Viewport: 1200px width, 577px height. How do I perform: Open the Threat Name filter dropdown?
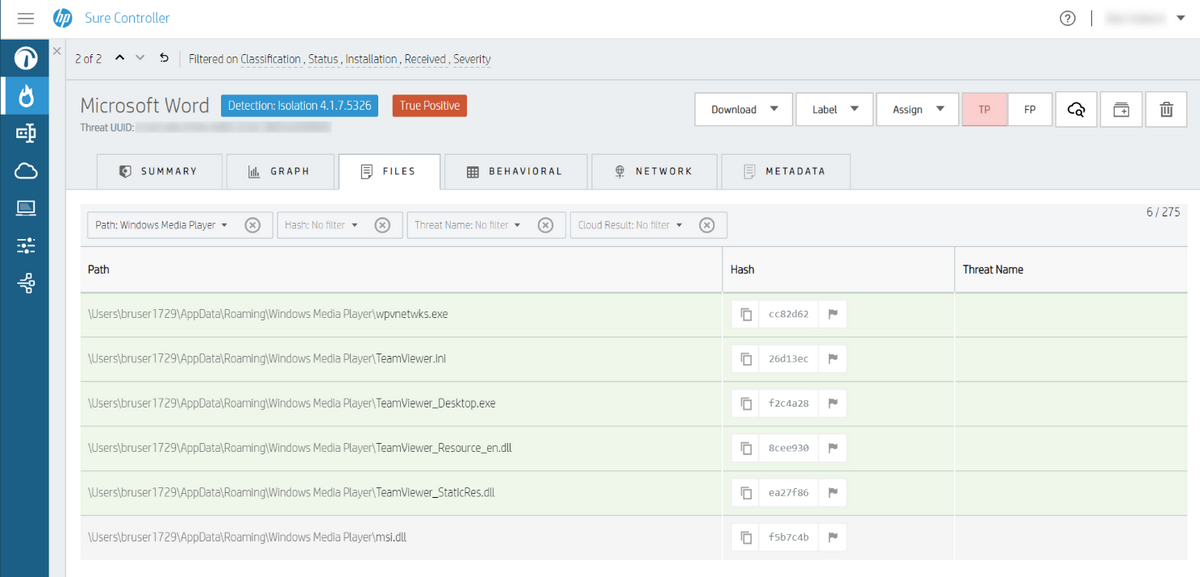[468, 225]
